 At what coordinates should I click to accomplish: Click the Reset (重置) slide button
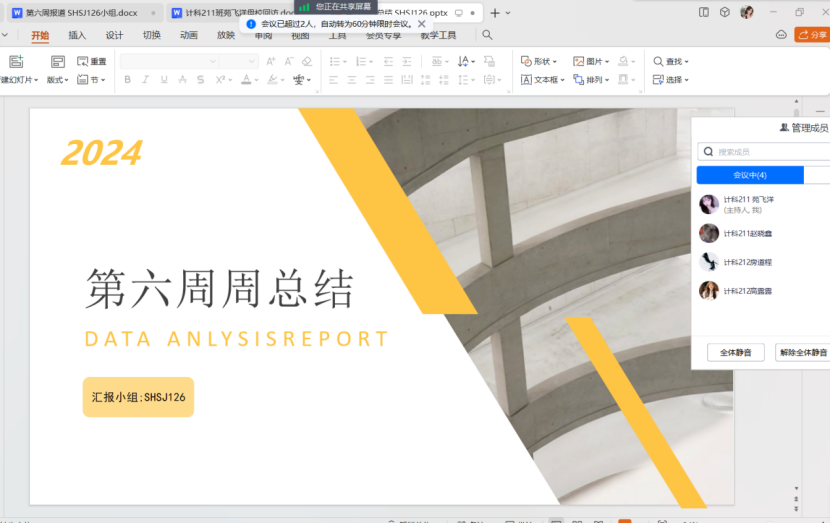coord(91,62)
